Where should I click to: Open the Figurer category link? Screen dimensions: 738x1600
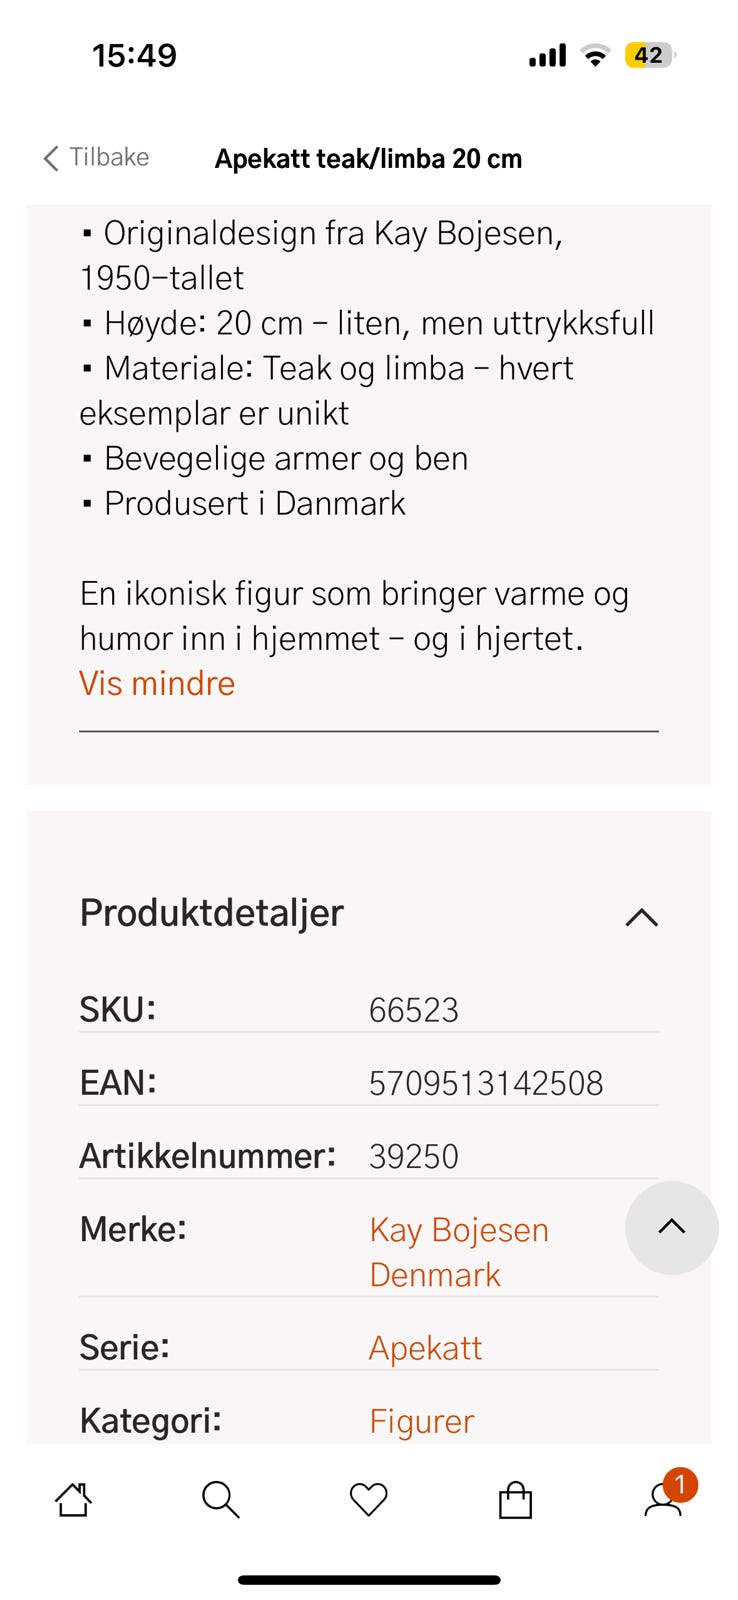click(x=422, y=1421)
